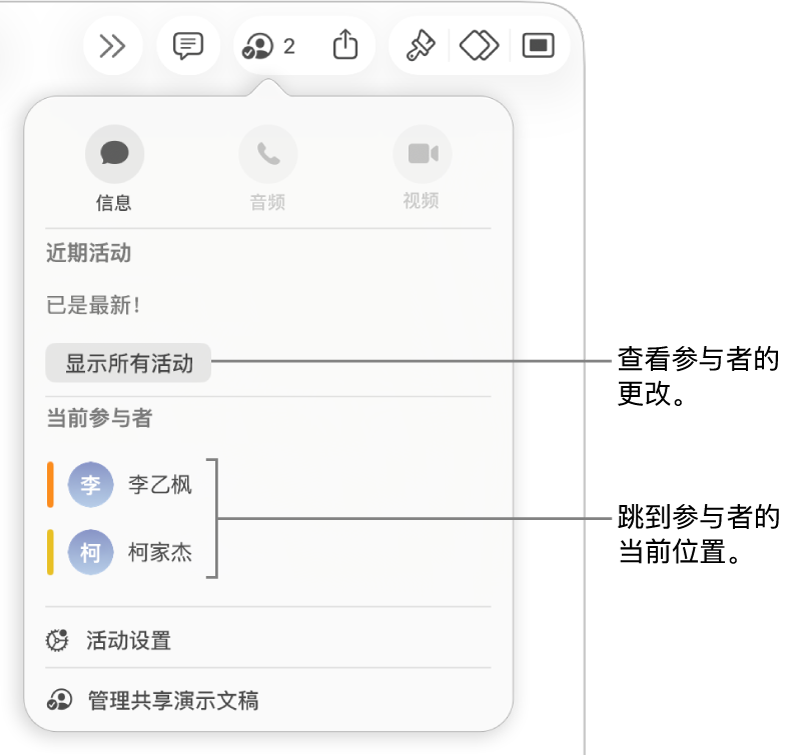Click the 视频 video call button

[422, 154]
